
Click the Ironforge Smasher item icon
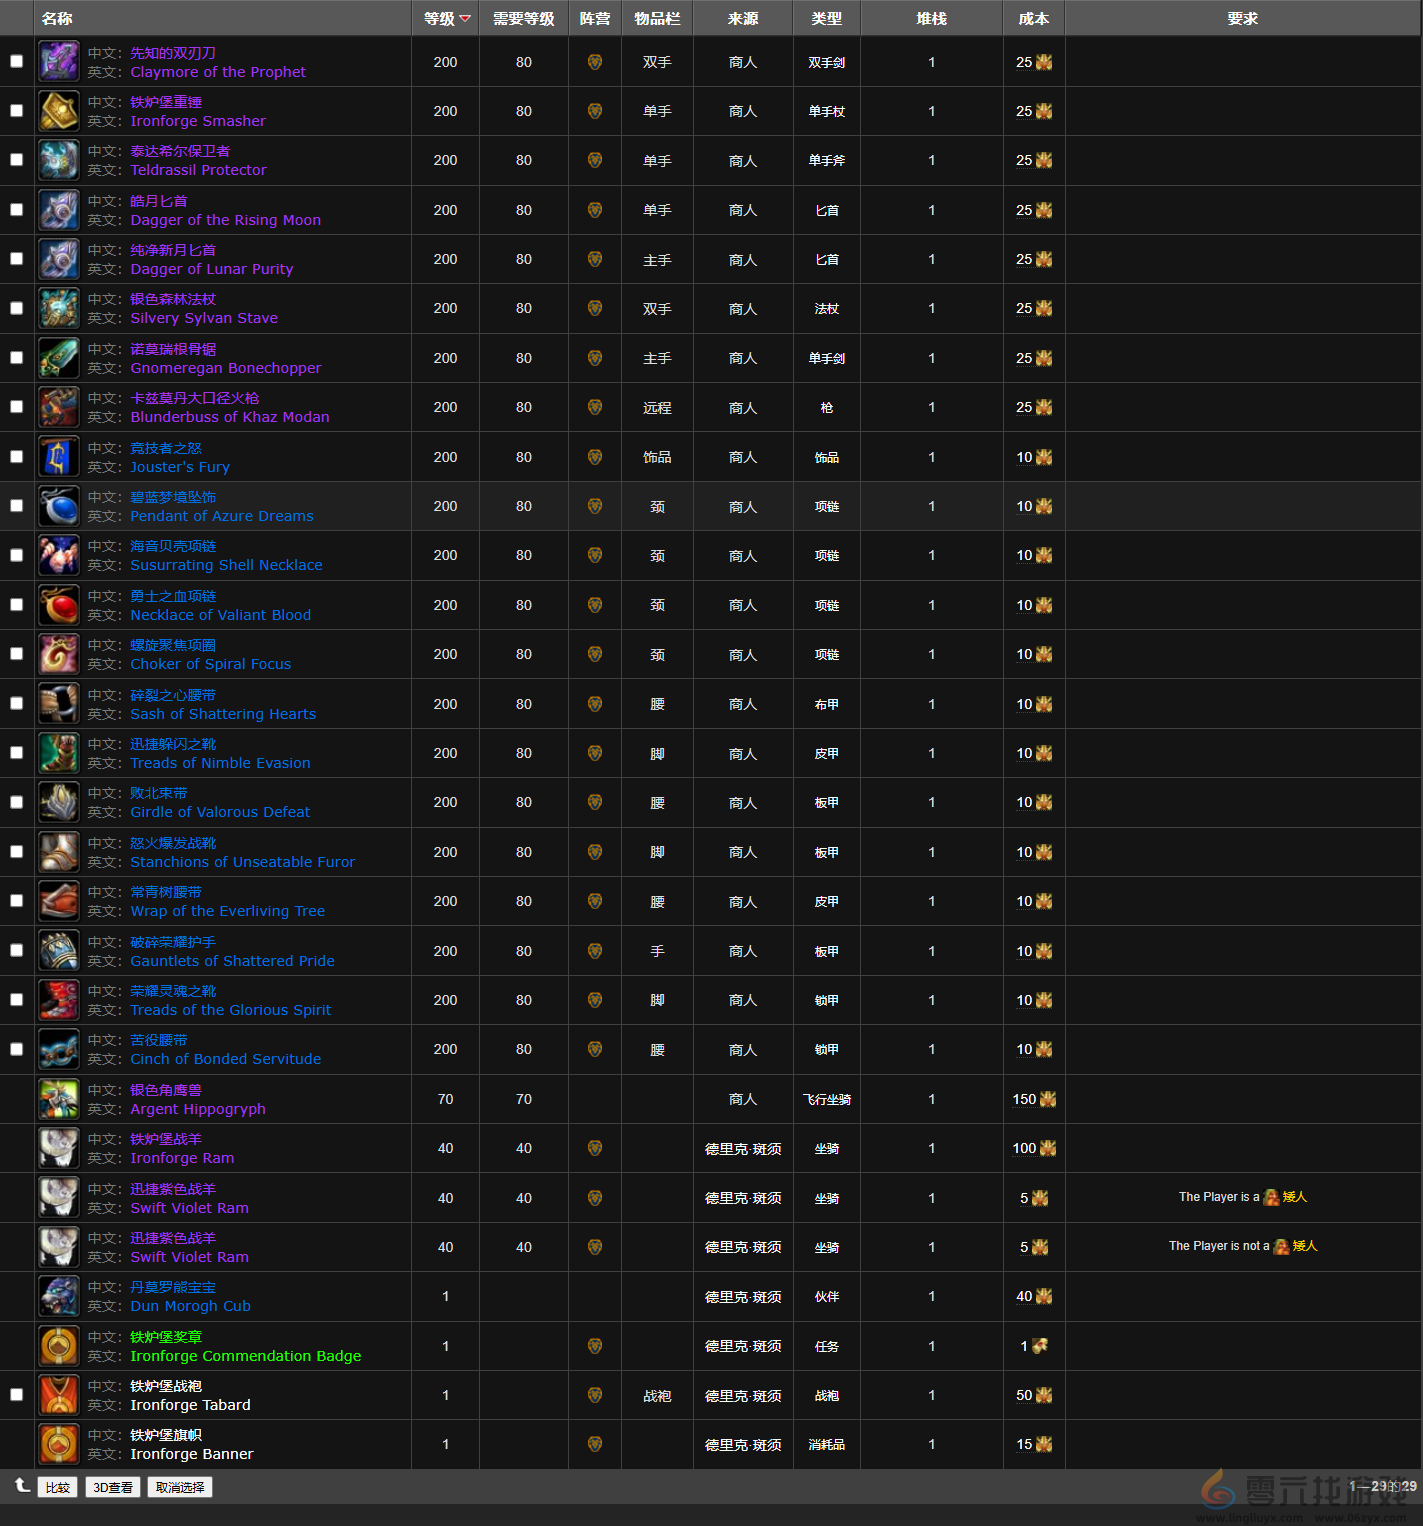click(x=59, y=111)
